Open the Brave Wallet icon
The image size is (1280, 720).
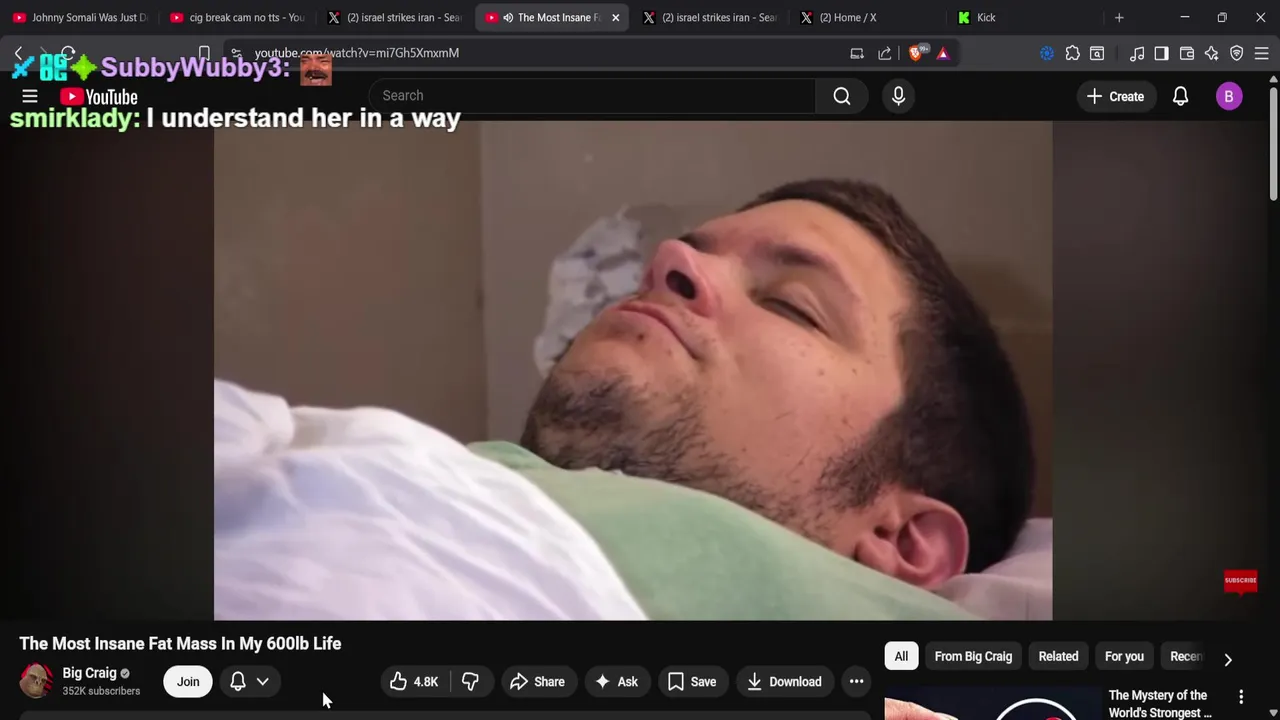point(1187,53)
